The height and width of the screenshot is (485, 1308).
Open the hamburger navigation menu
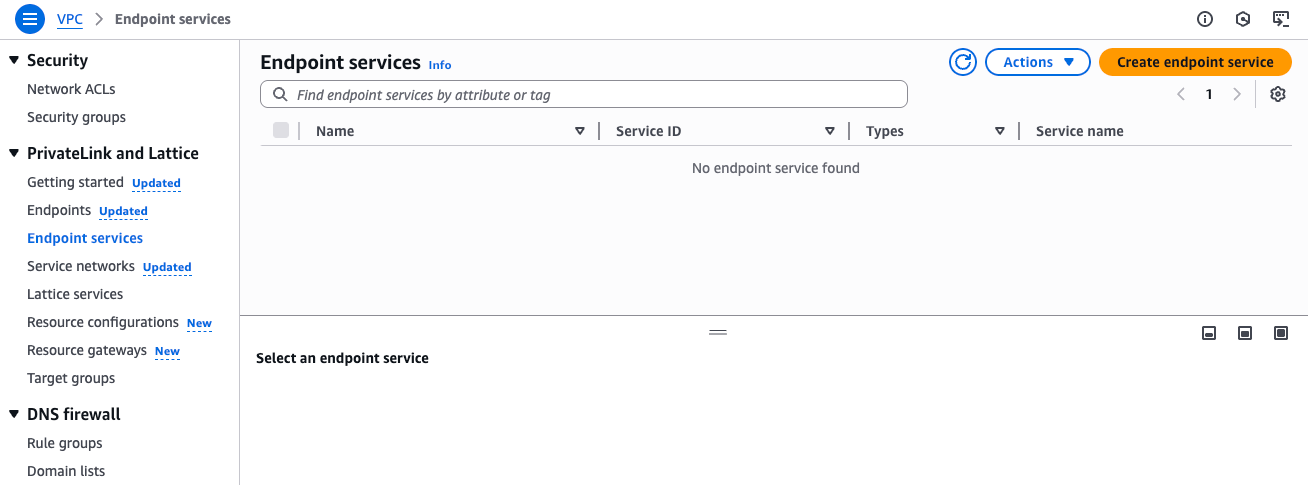pyautogui.click(x=30, y=19)
